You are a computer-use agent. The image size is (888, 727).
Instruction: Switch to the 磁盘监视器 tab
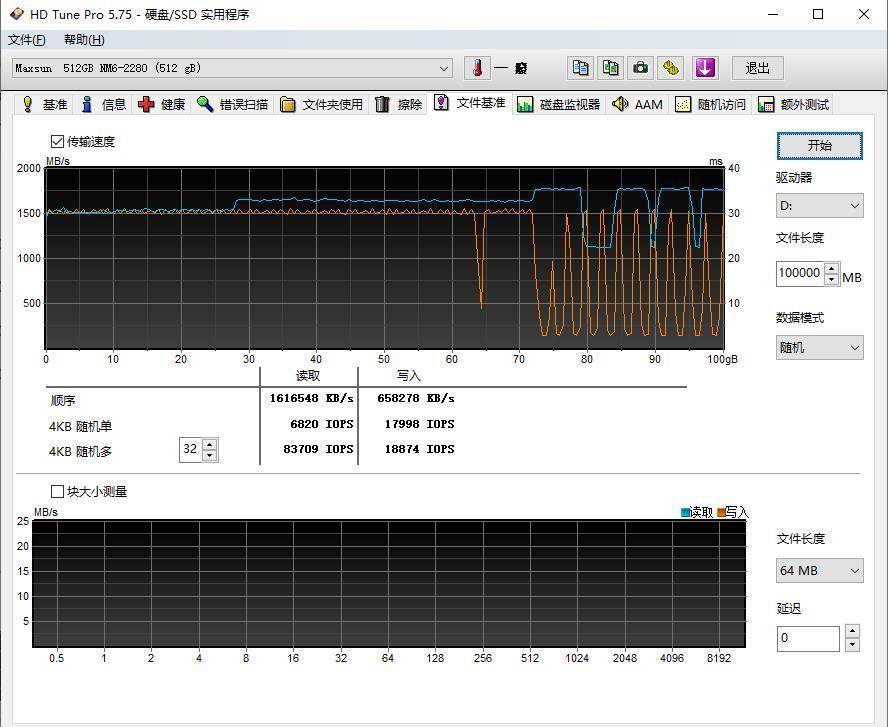(560, 105)
